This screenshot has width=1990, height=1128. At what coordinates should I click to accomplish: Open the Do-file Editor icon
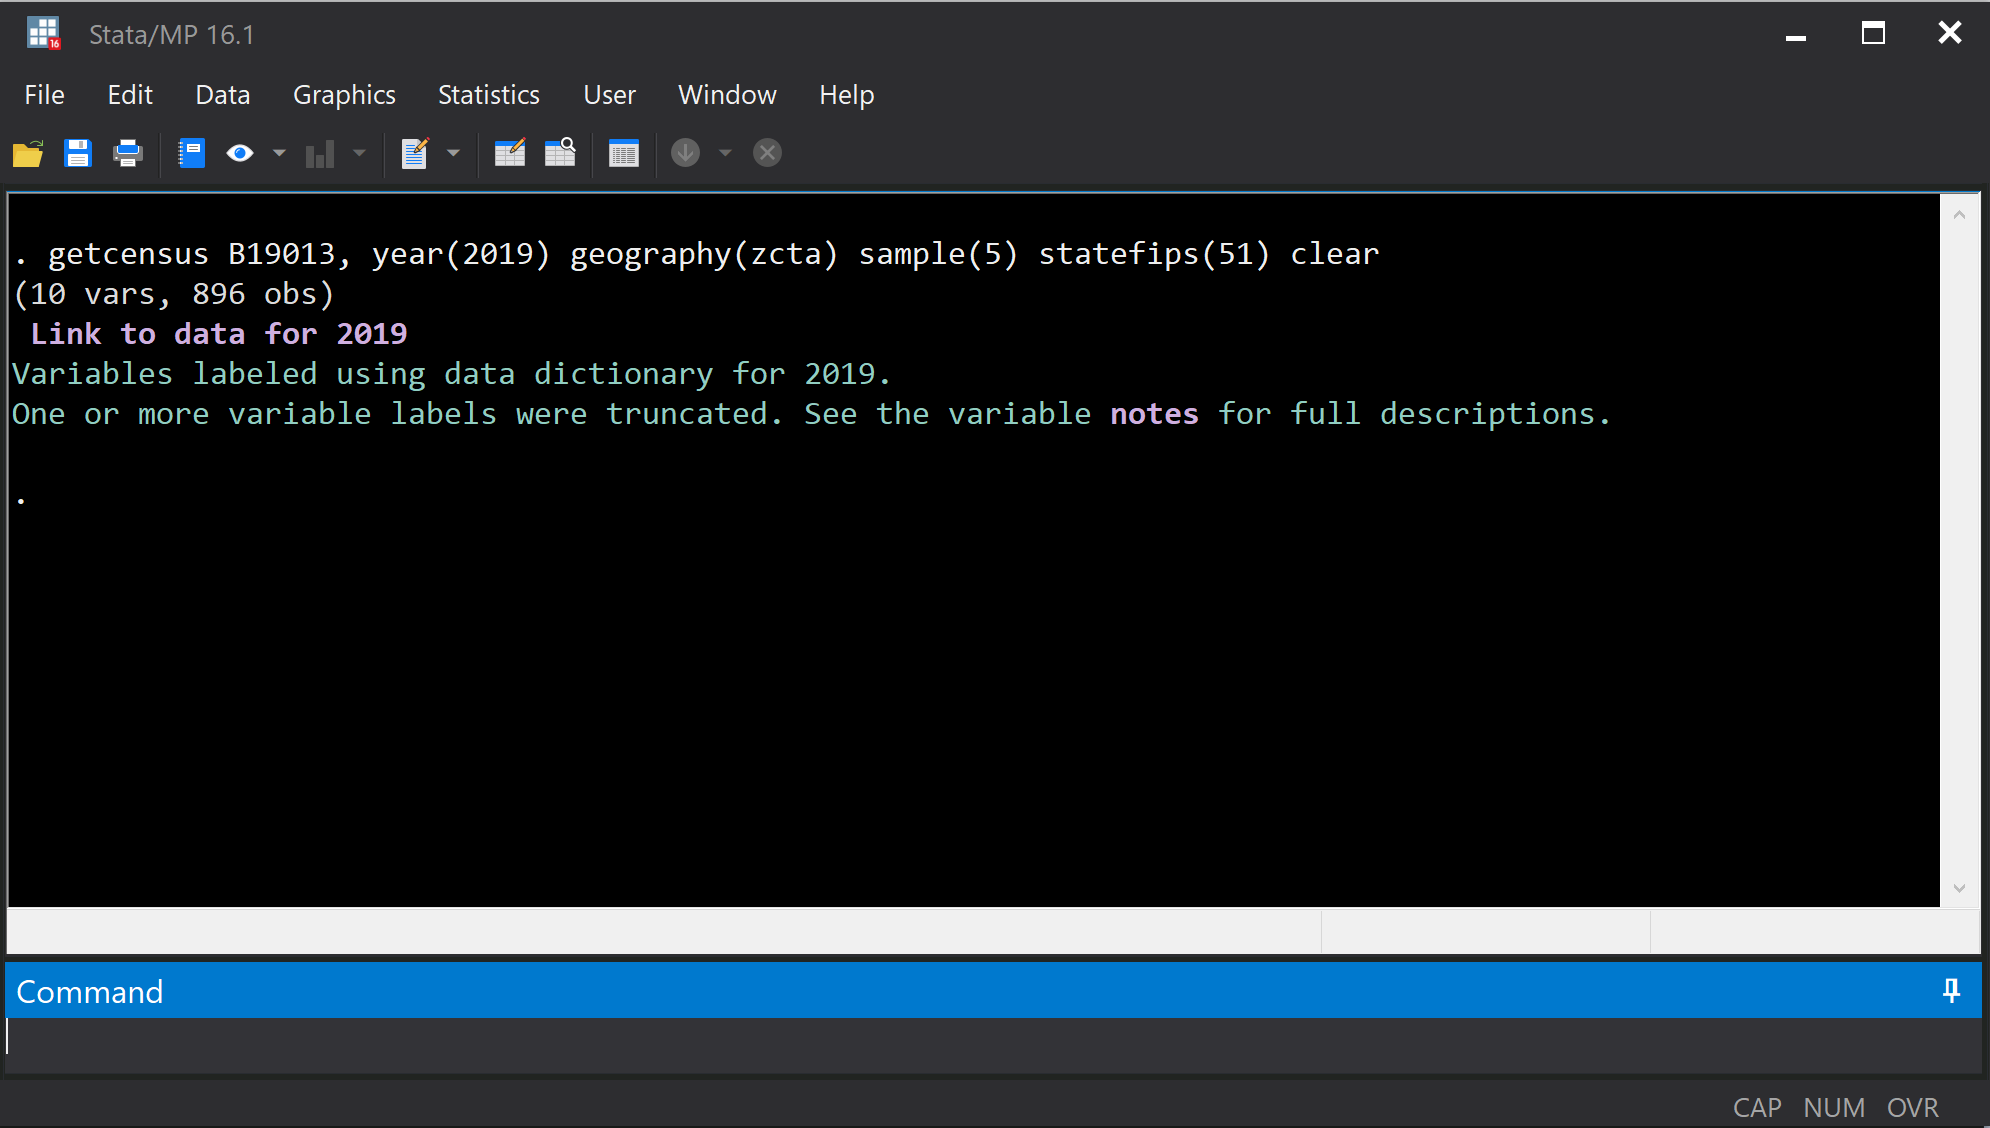tap(415, 154)
